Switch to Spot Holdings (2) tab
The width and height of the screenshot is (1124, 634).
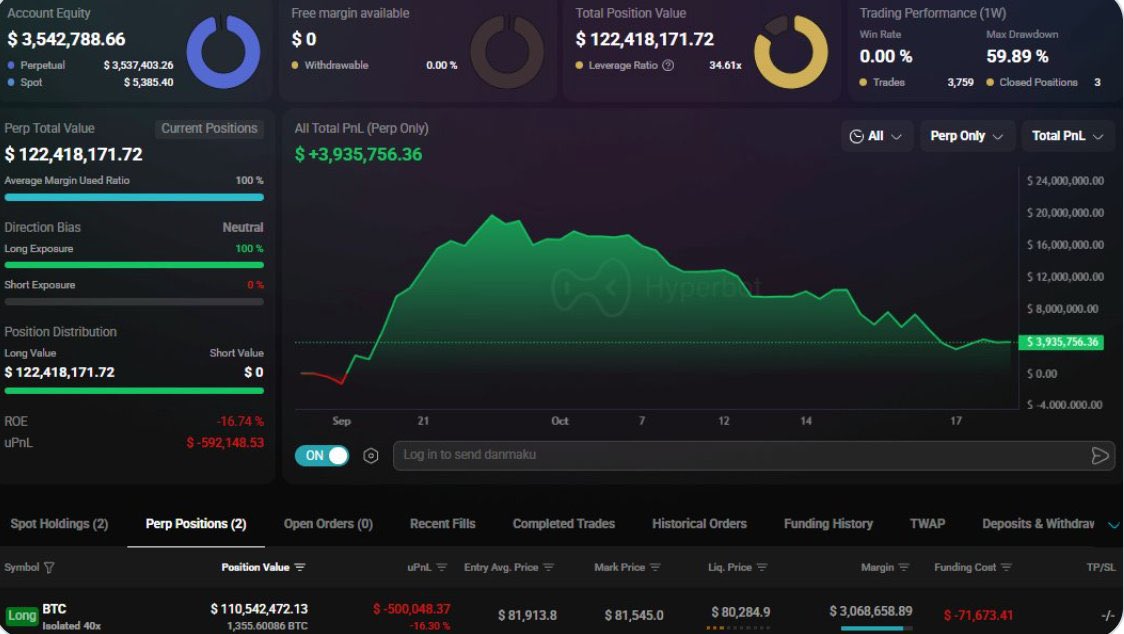coord(59,524)
